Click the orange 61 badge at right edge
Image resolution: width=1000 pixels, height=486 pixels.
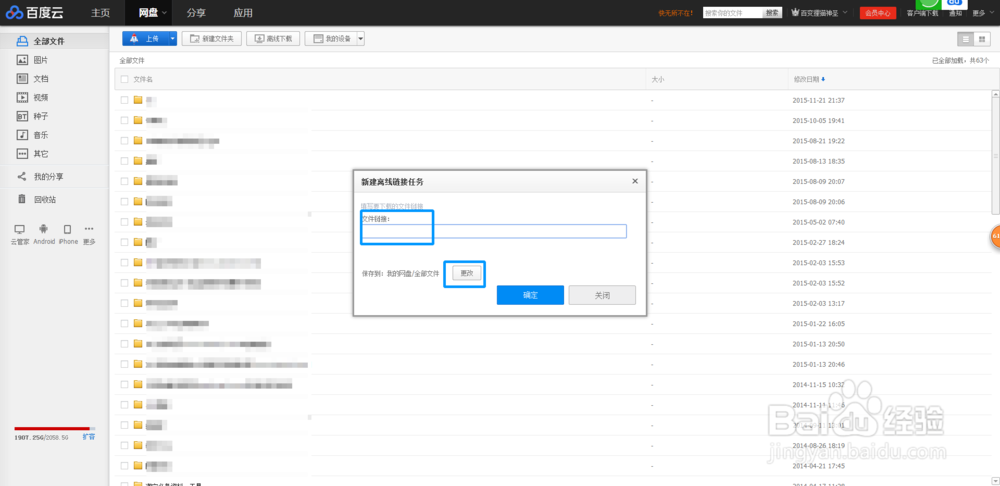(x=995, y=236)
